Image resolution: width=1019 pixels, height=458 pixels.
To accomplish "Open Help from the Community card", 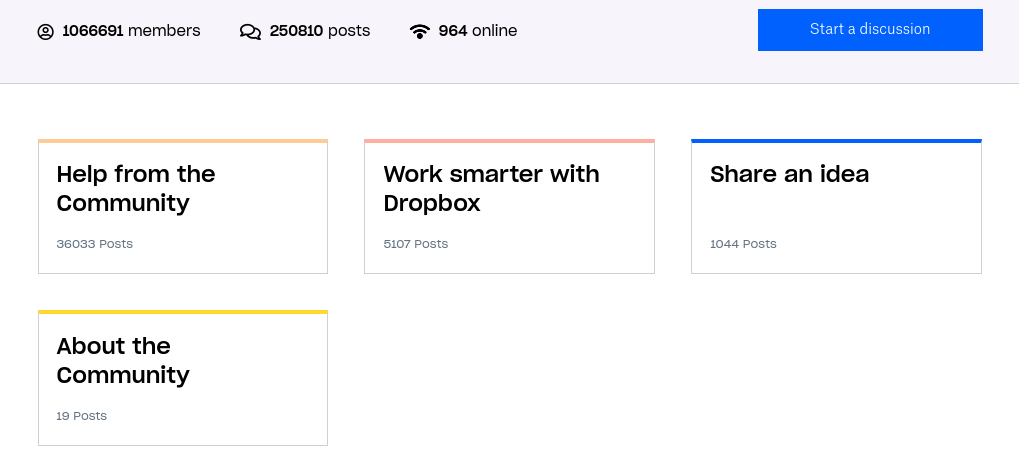I will pyautogui.click(x=183, y=207).
